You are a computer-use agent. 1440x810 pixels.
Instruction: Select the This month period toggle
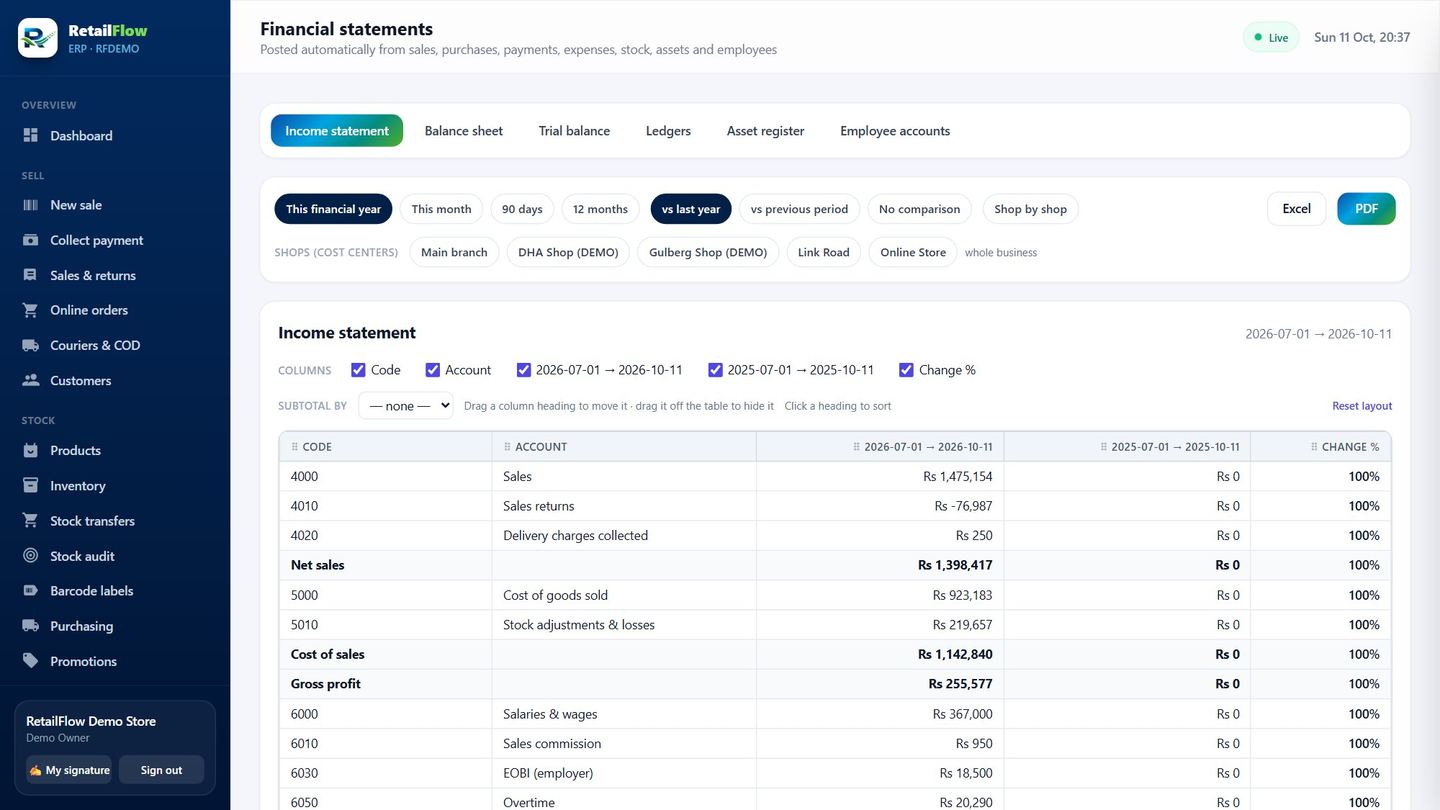click(441, 209)
